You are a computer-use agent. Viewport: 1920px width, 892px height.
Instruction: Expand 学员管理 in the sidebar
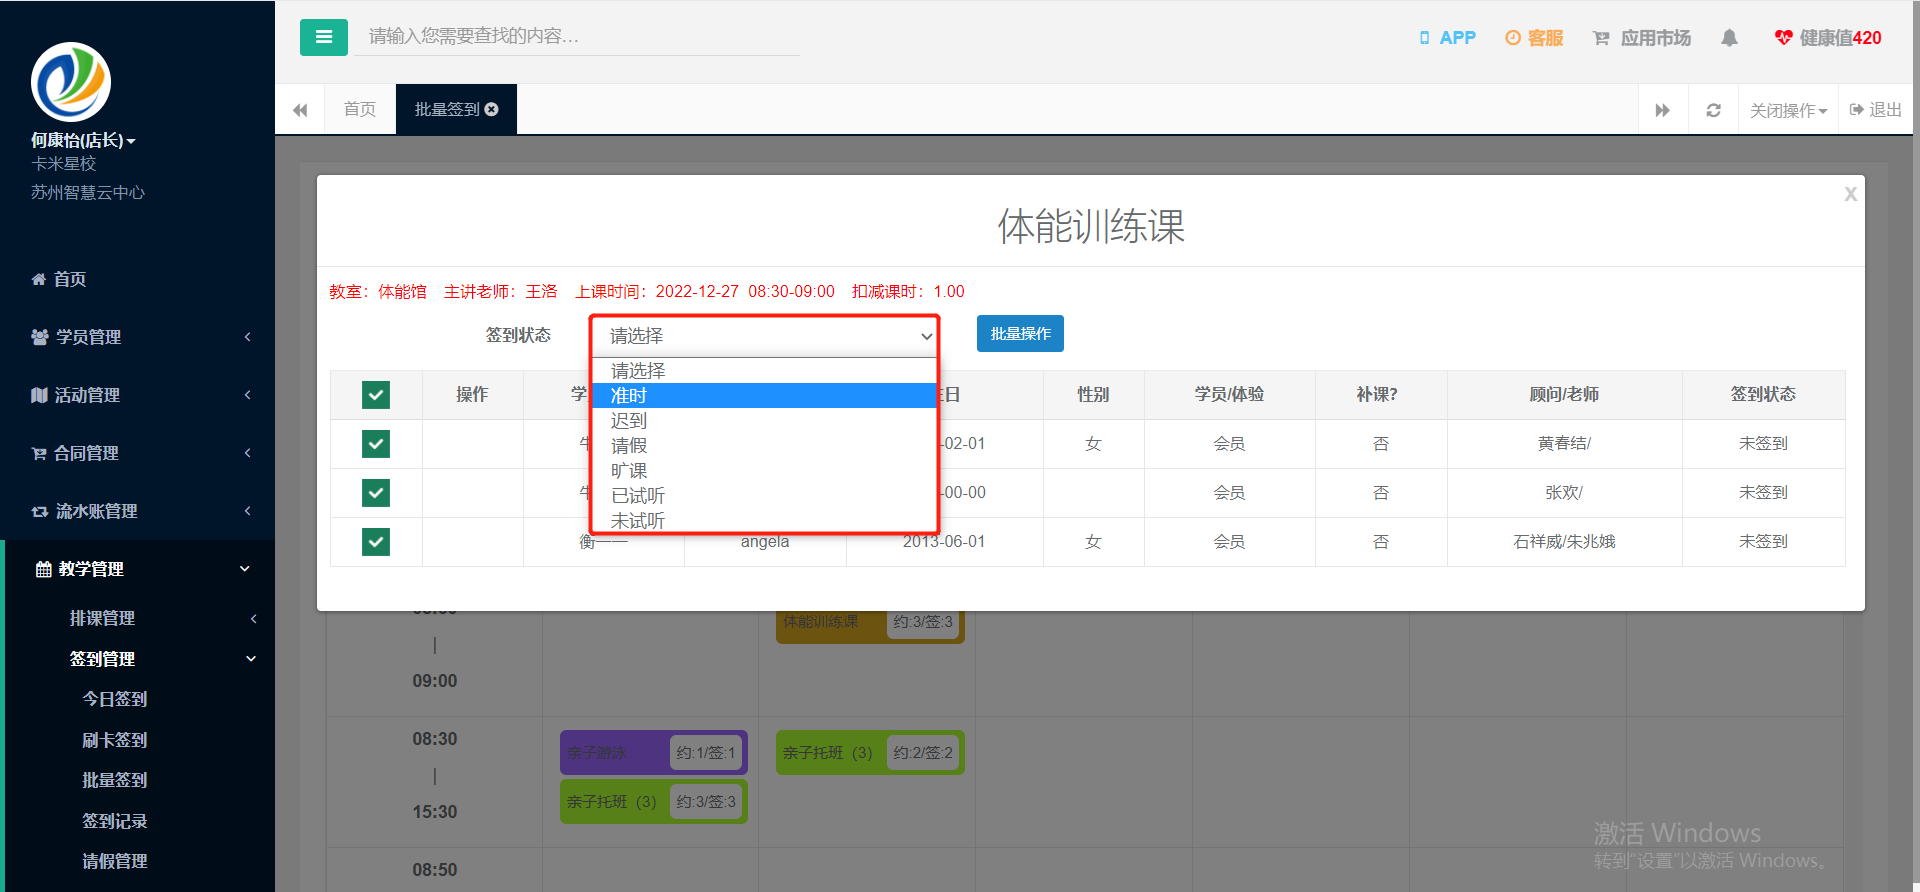[137, 337]
